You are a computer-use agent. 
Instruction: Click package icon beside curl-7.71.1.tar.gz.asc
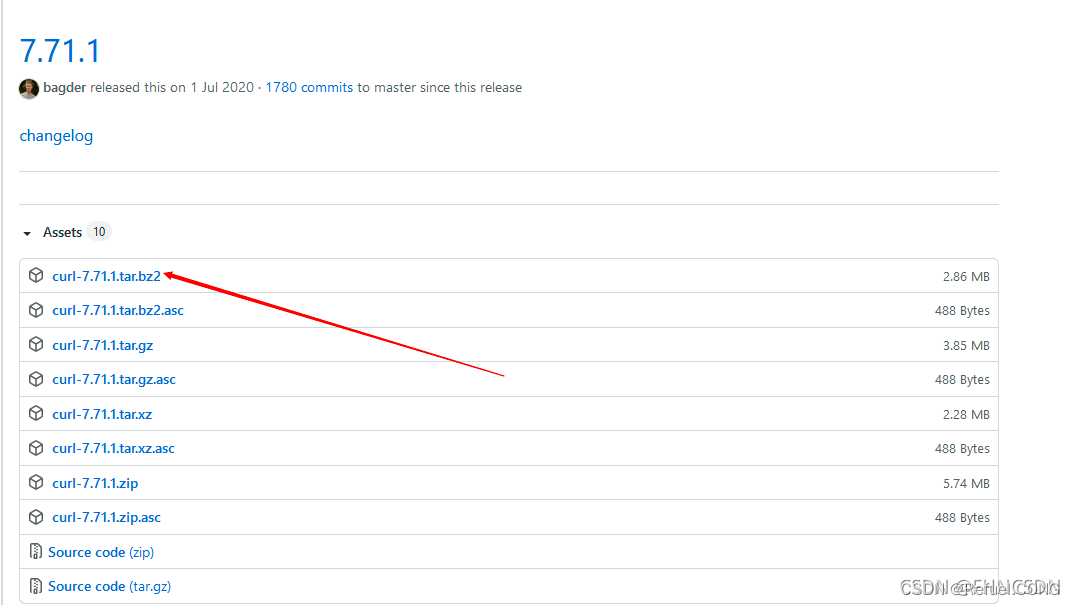click(x=36, y=379)
